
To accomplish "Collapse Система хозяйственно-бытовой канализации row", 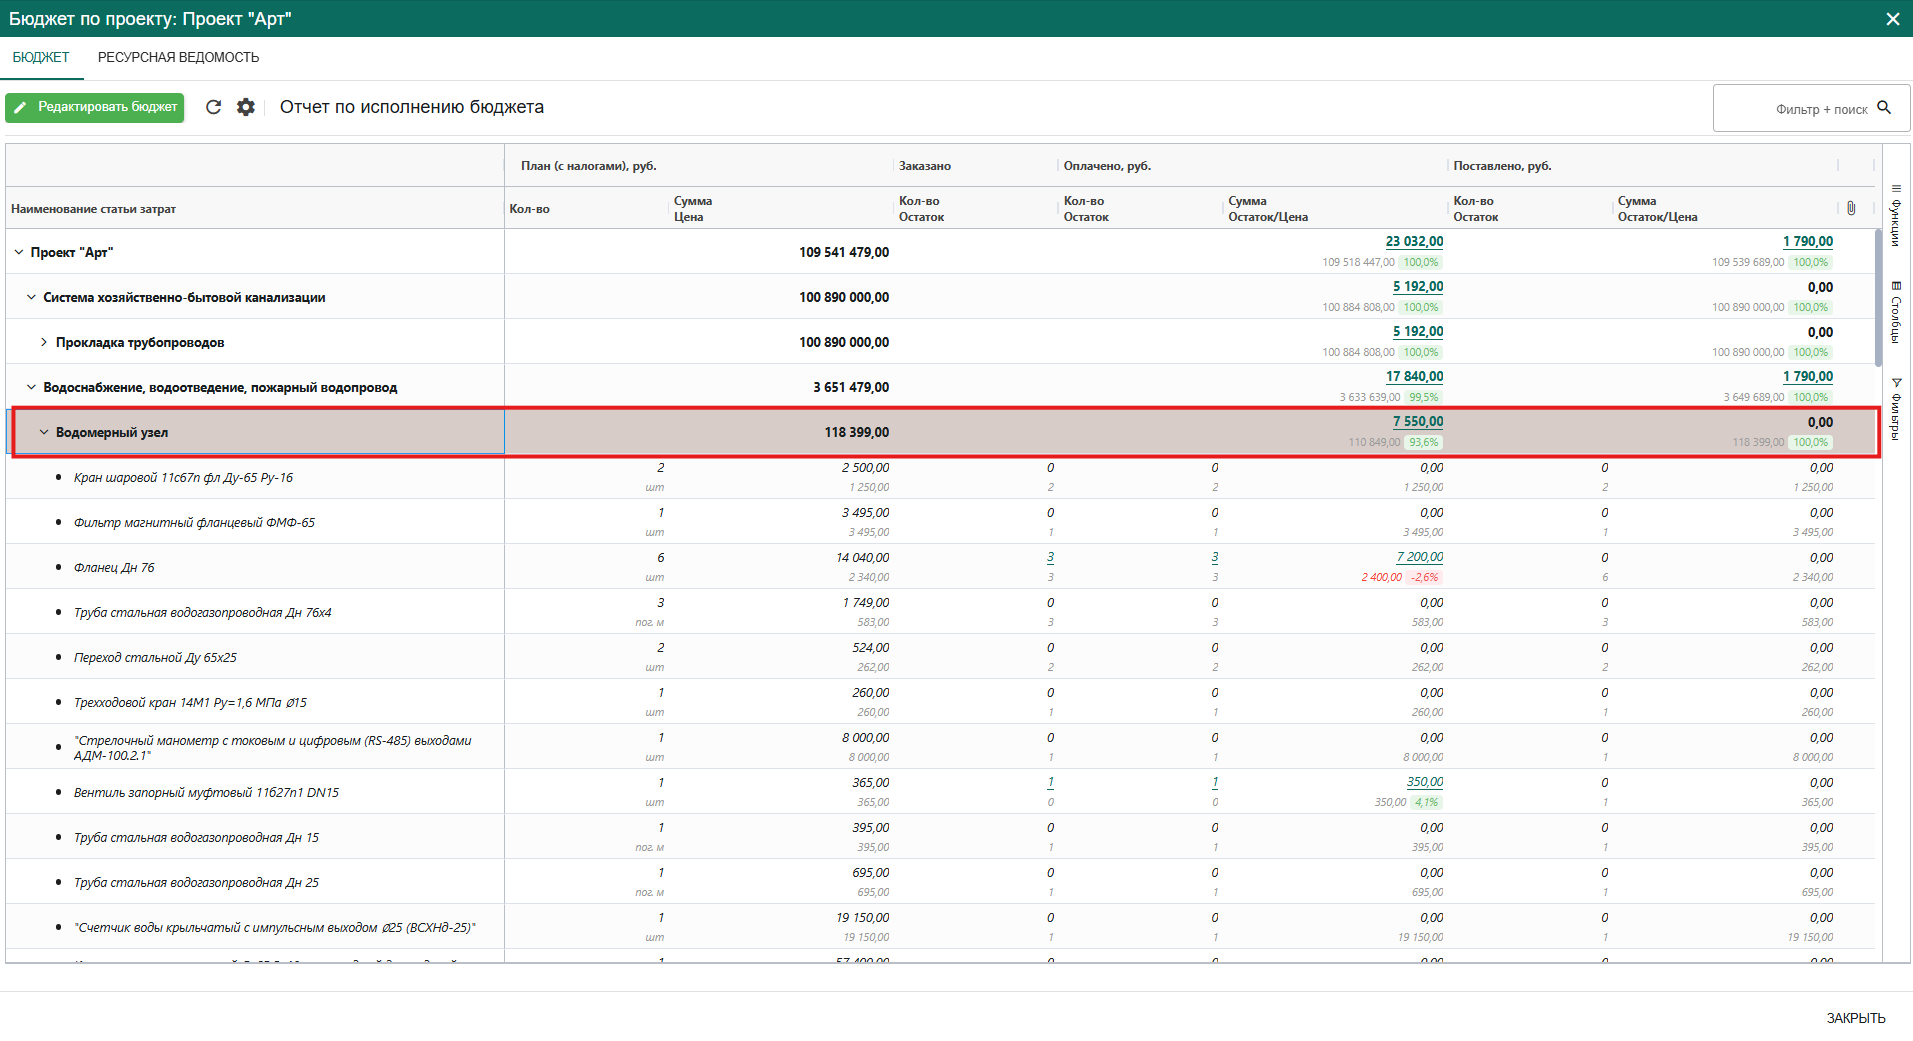I will 31,297.
